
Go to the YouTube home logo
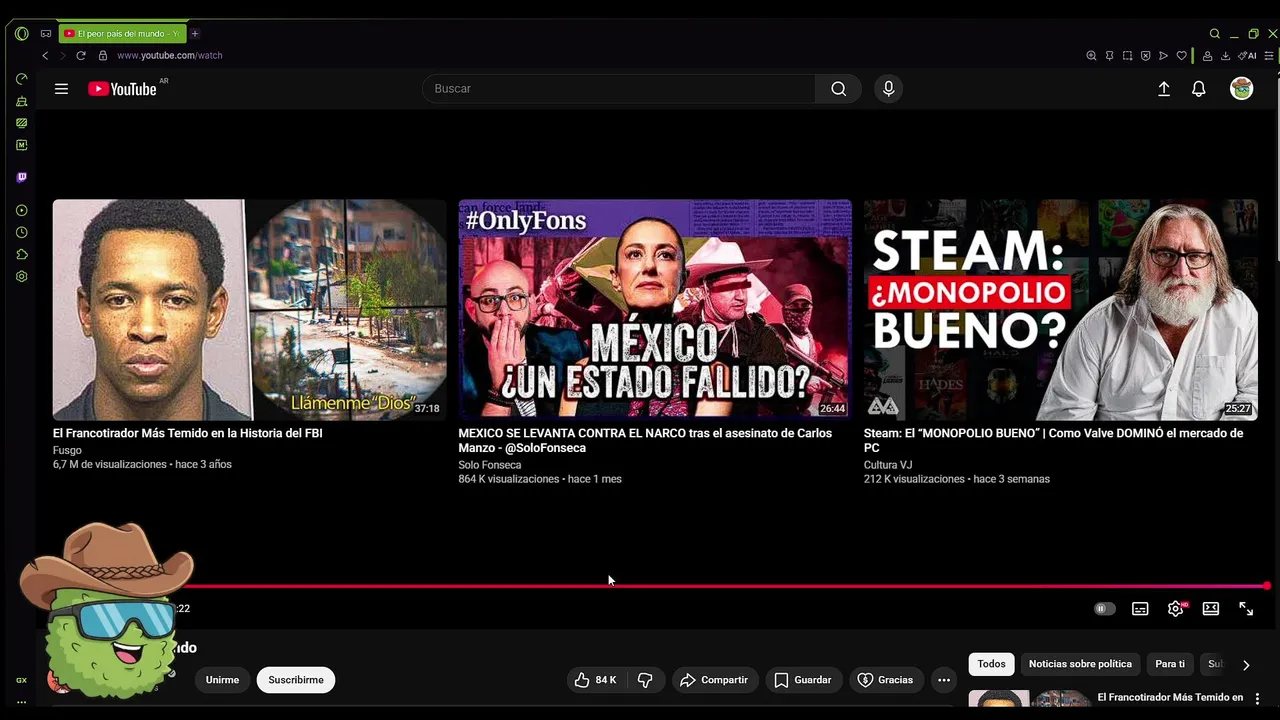tap(122, 89)
